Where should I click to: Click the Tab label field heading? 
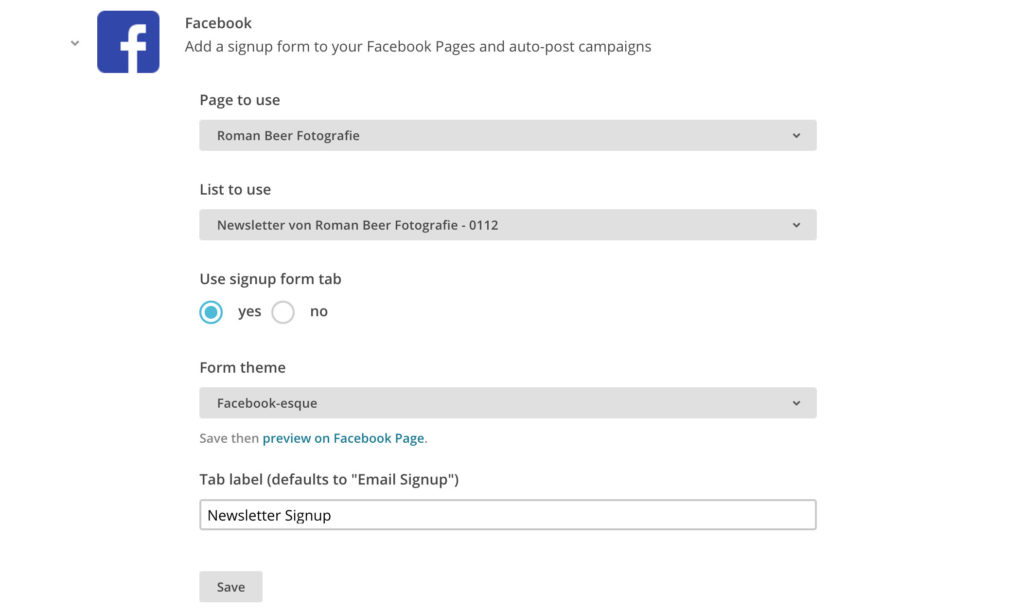[329, 479]
